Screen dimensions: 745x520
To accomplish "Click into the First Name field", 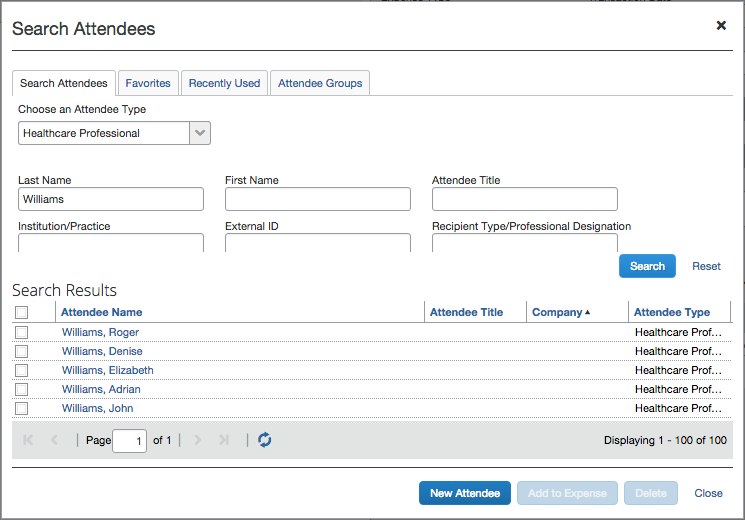I will click(x=317, y=199).
